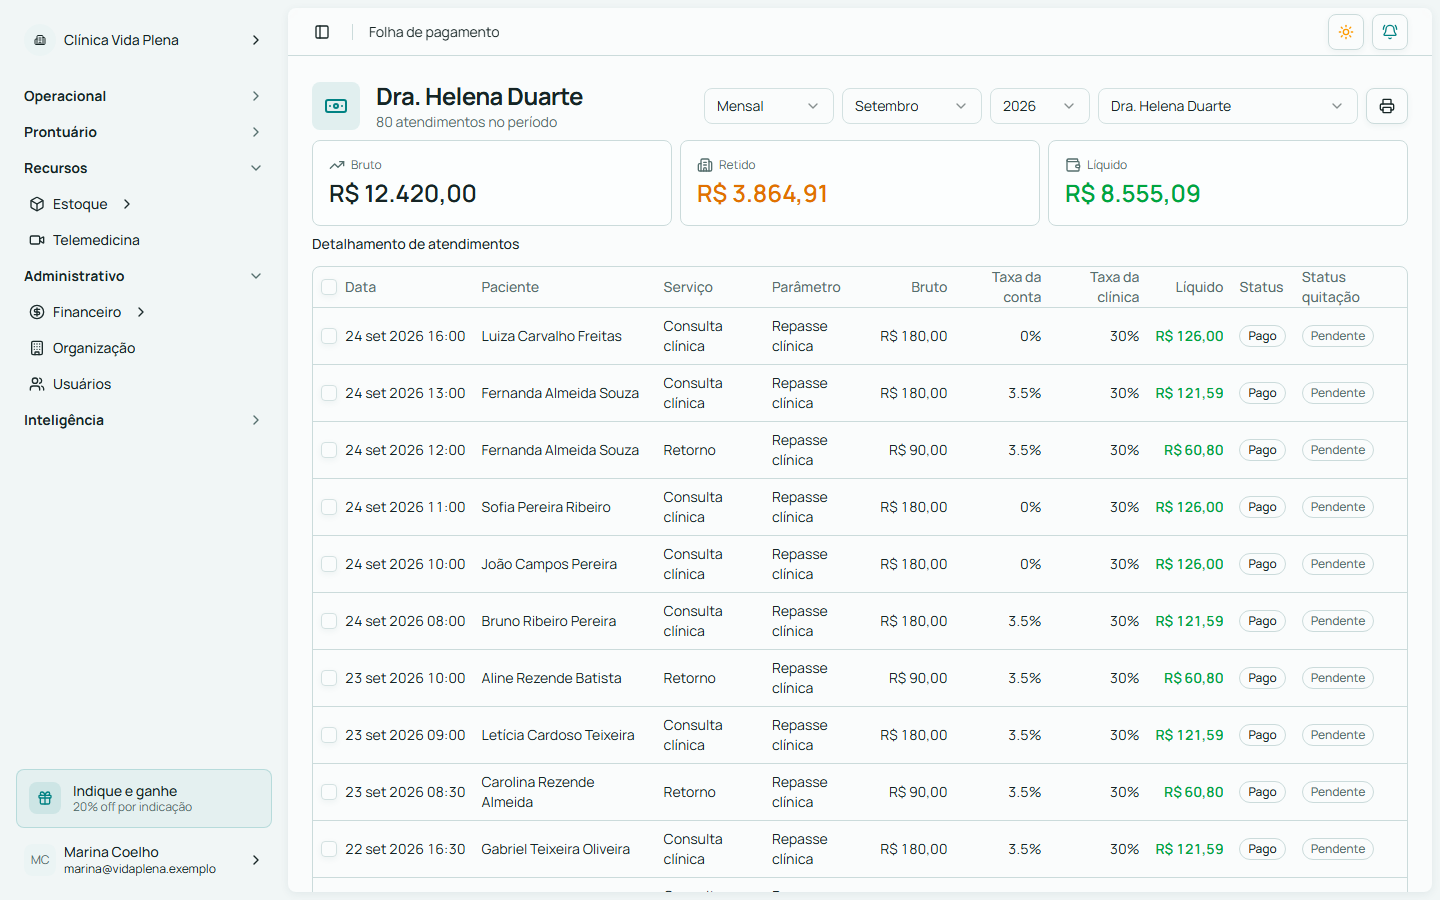This screenshot has width=1440, height=900.
Task: Check the select-all checkbox in table header
Action: point(329,287)
